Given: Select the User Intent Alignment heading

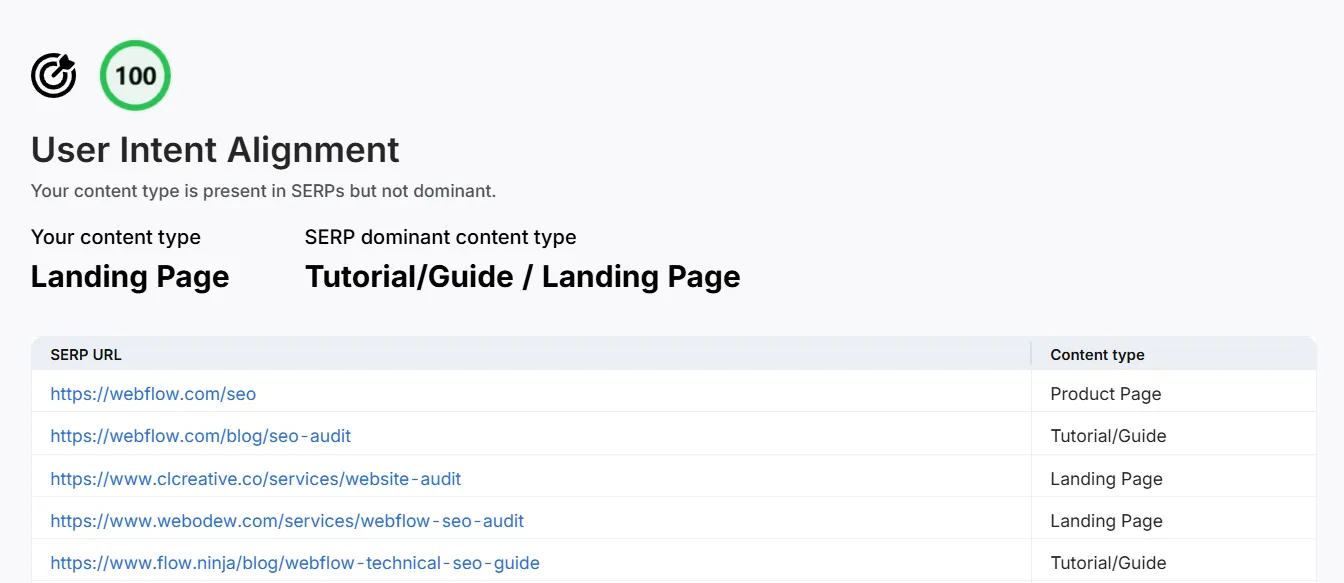Looking at the screenshot, I should pos(214,149).
